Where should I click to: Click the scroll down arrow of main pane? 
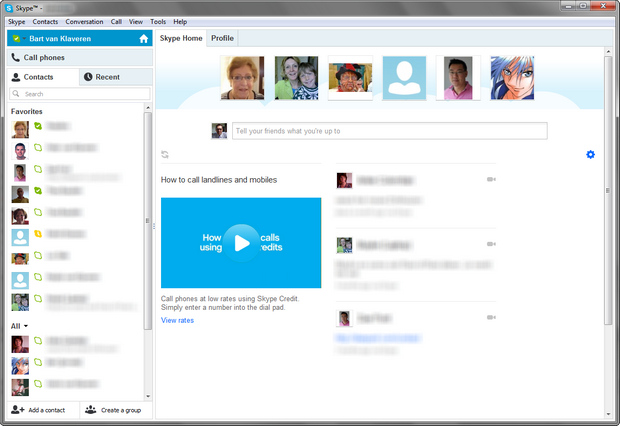pos(608,414)
